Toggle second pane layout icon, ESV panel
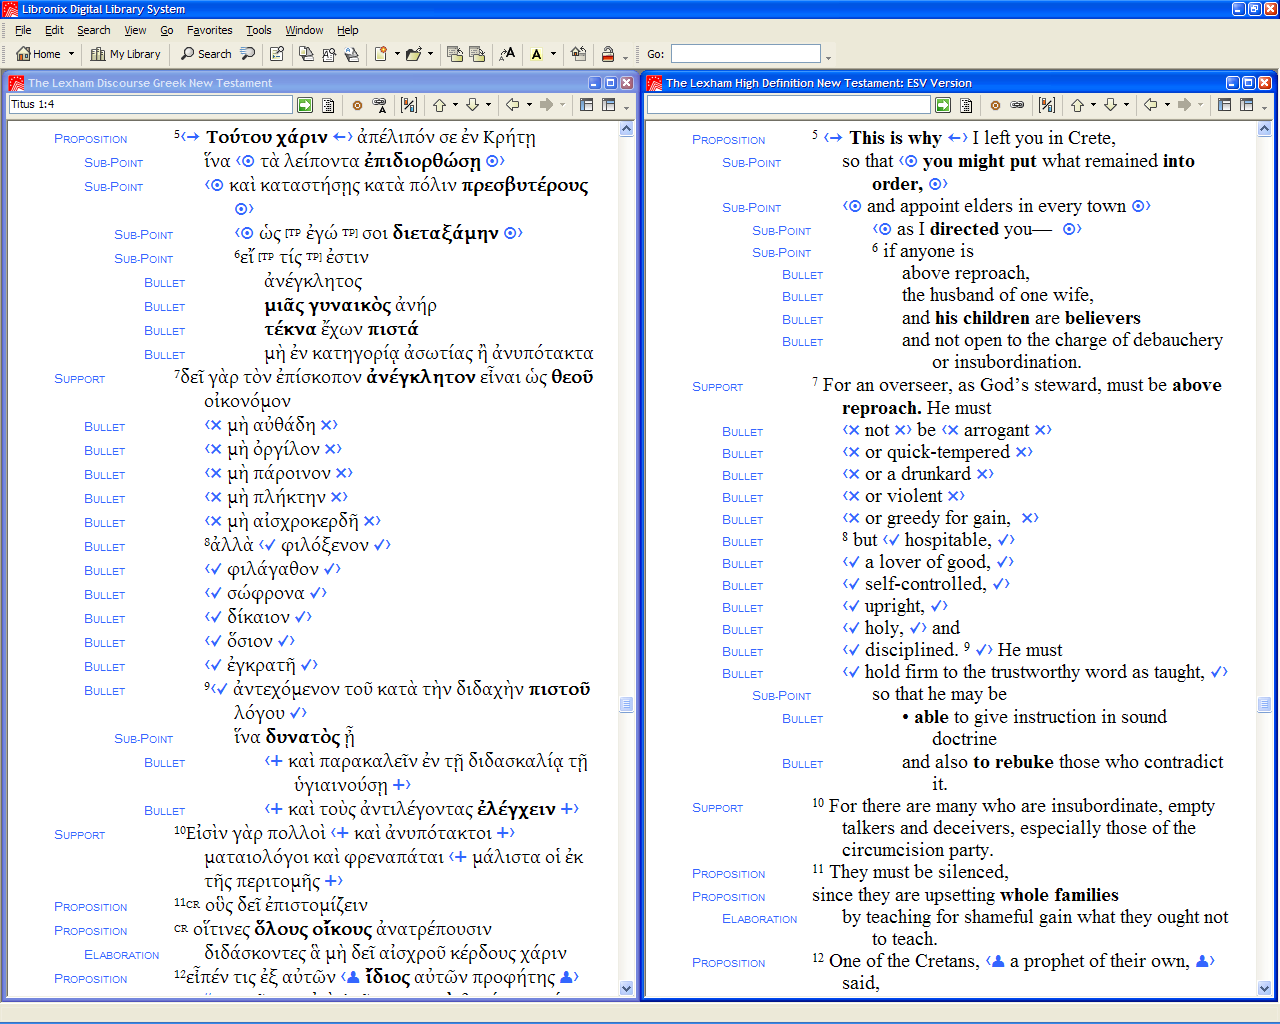Viewport: 1280px width, 1024px height. click(1246, 104)
